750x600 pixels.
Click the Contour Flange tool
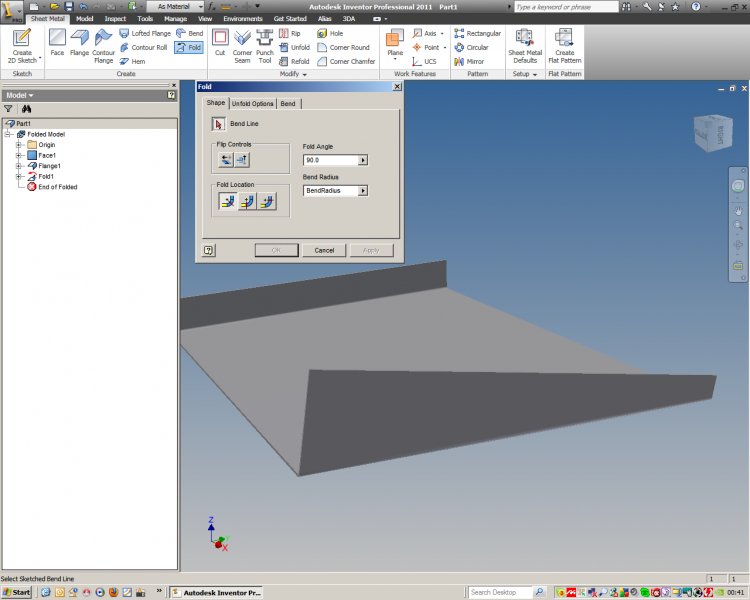click(x=104, y=42)
